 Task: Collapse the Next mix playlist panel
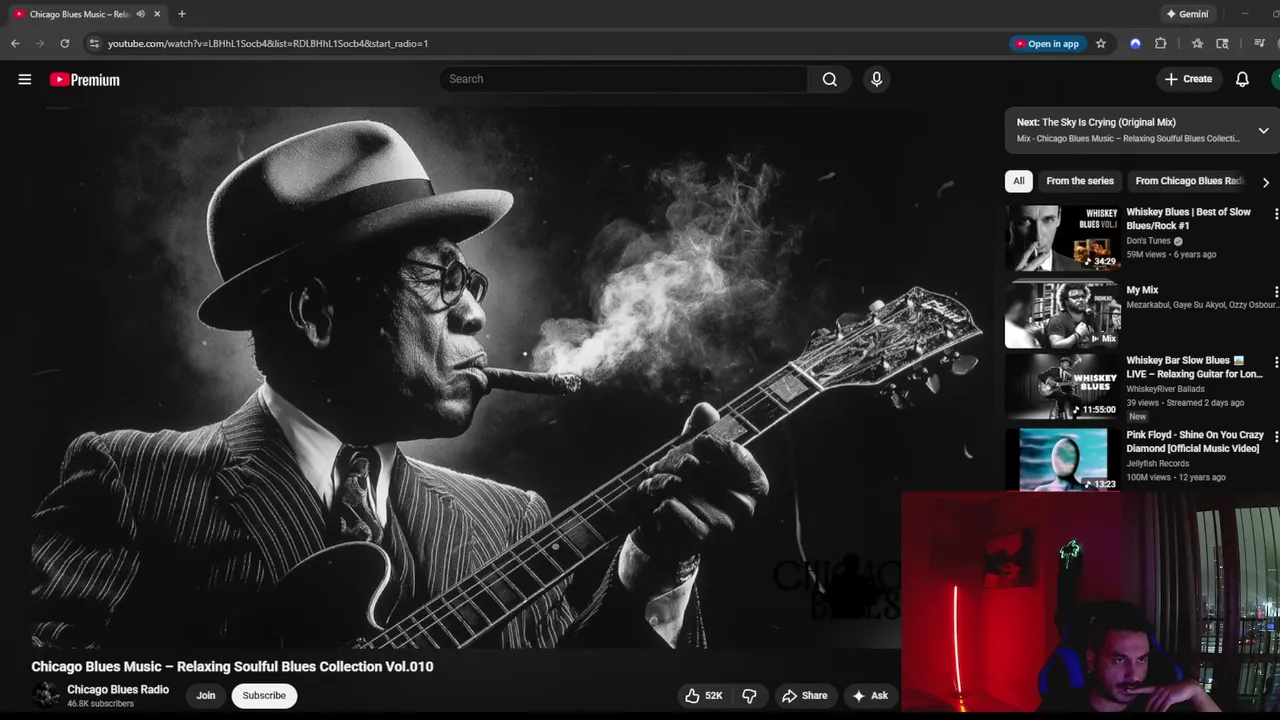1263,131
